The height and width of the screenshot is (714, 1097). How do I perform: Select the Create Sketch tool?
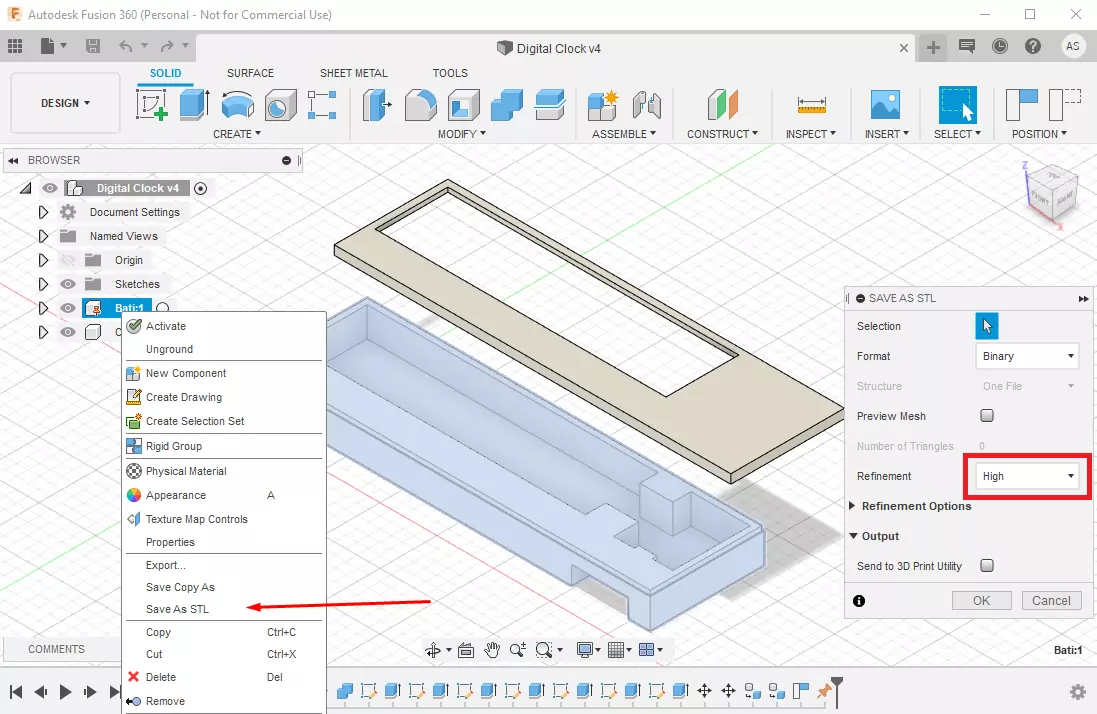(x=152, y=105)
